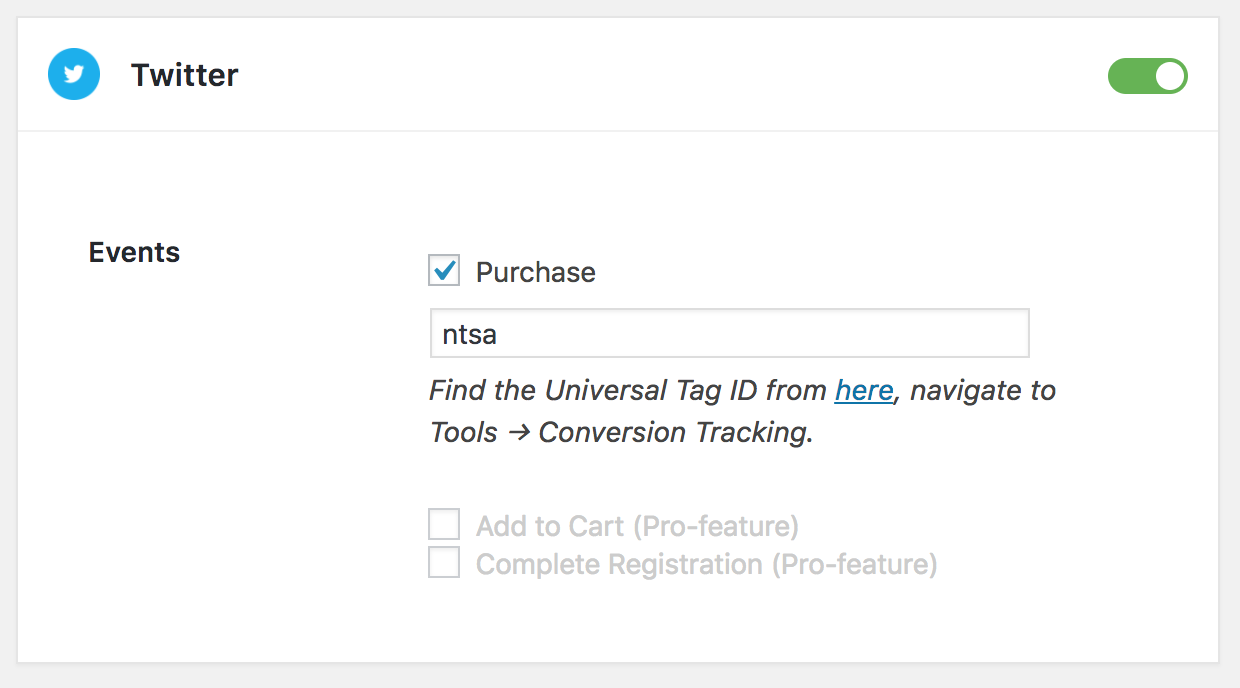Open the here hyperlink

pos(863,390)
